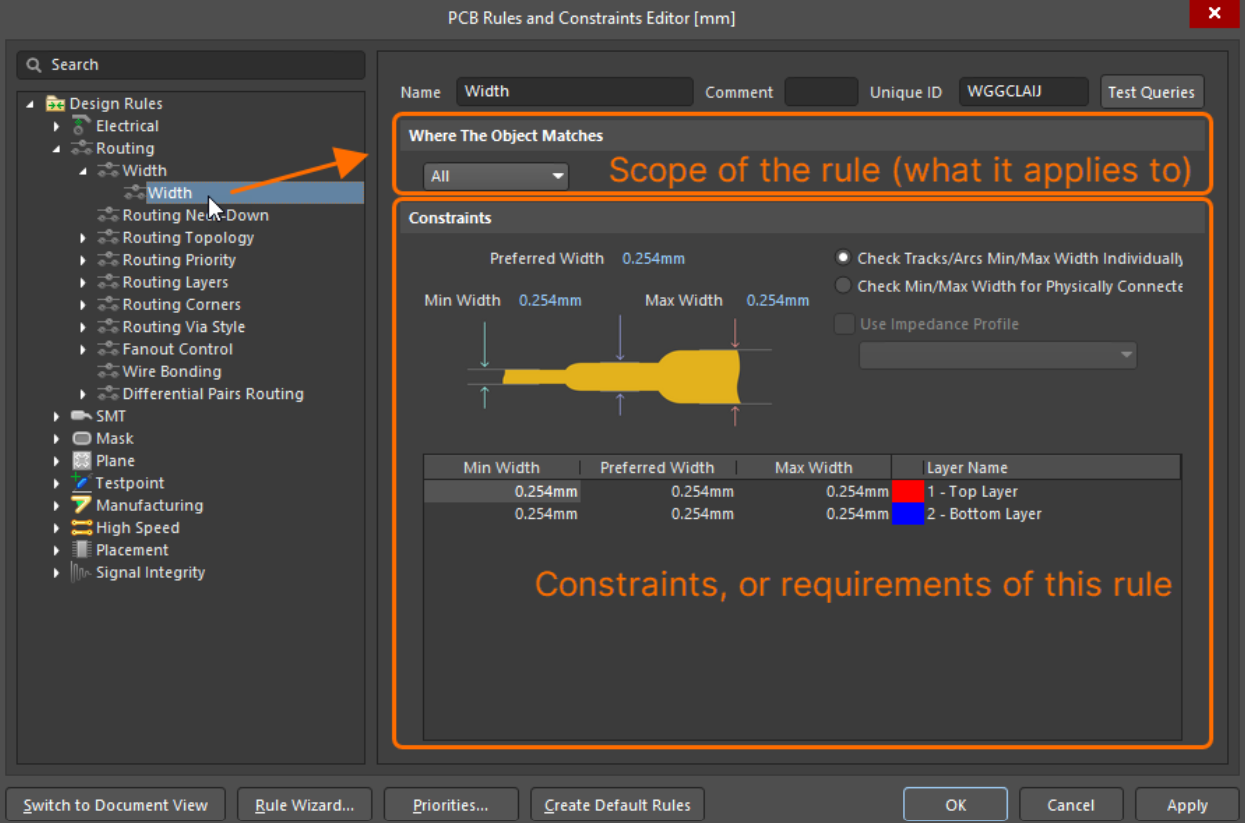Click the Mask category icon
Screen dimensions: 1245x823
tap(81, 438)
